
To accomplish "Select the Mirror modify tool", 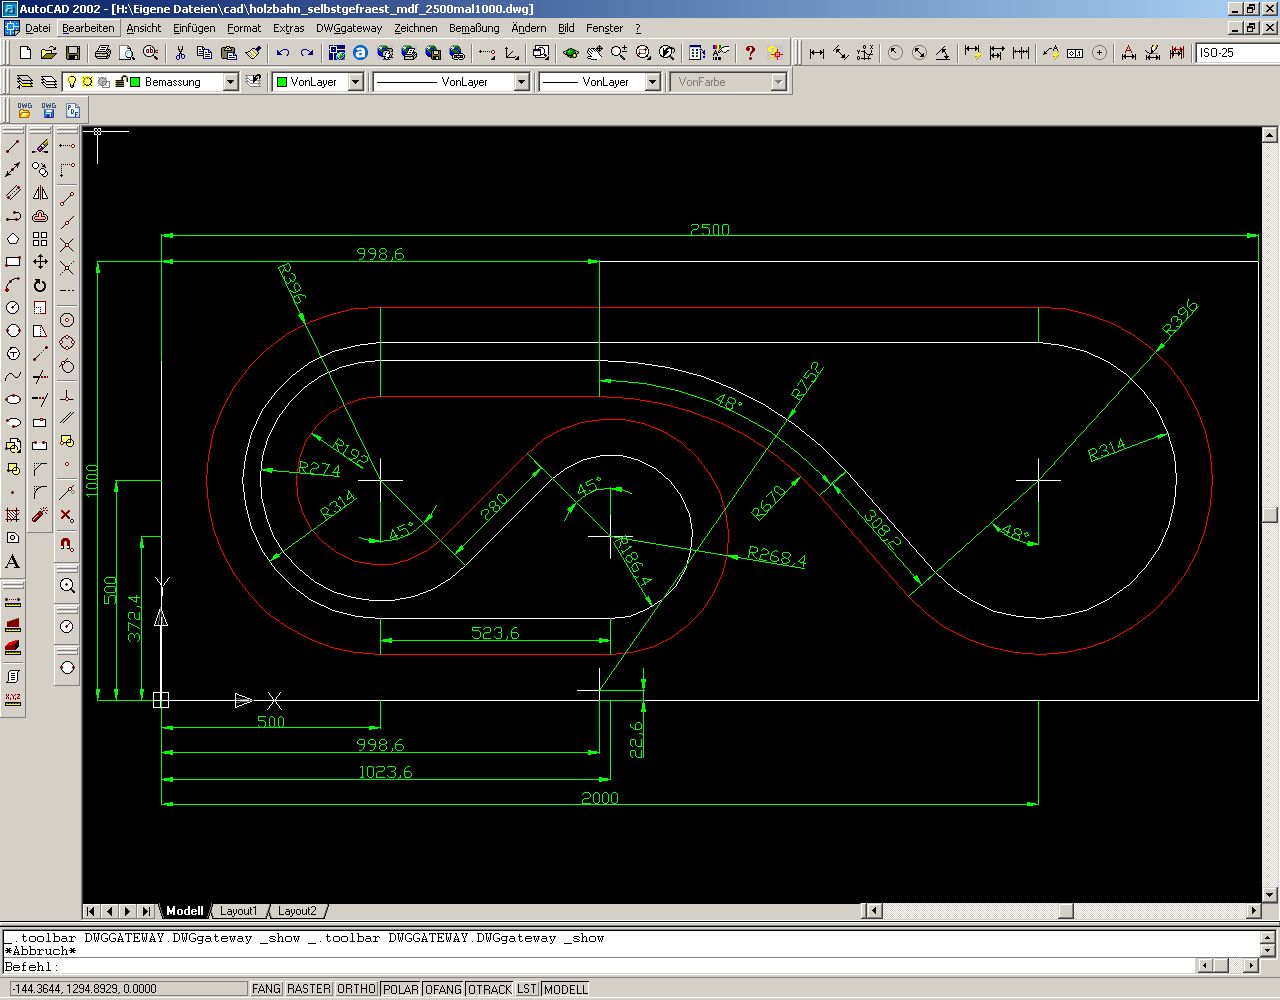I will [x=40, y=193].
